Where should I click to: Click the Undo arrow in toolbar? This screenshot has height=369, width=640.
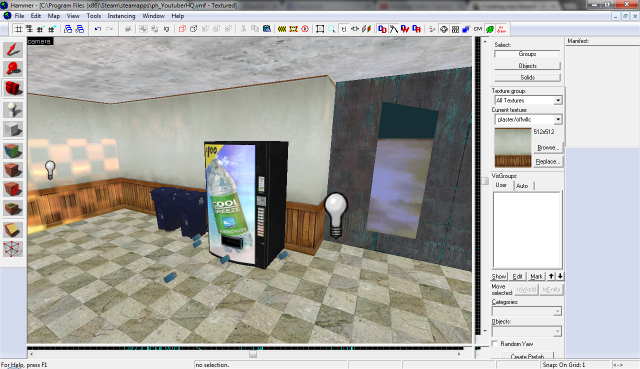point(98,29)
